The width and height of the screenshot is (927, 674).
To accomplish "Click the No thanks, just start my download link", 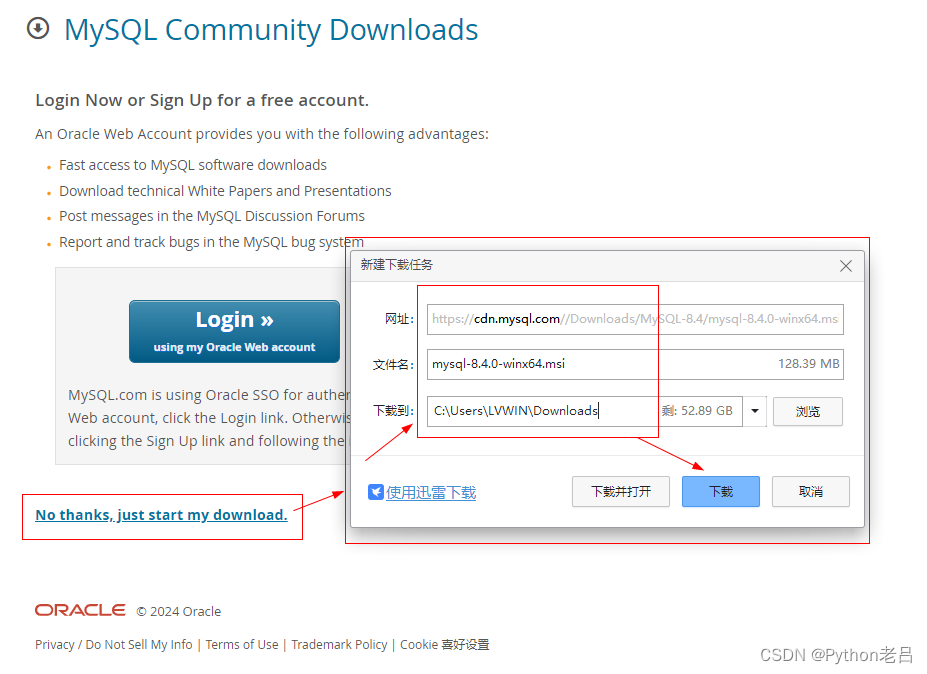I will click(x=161, y=515).
